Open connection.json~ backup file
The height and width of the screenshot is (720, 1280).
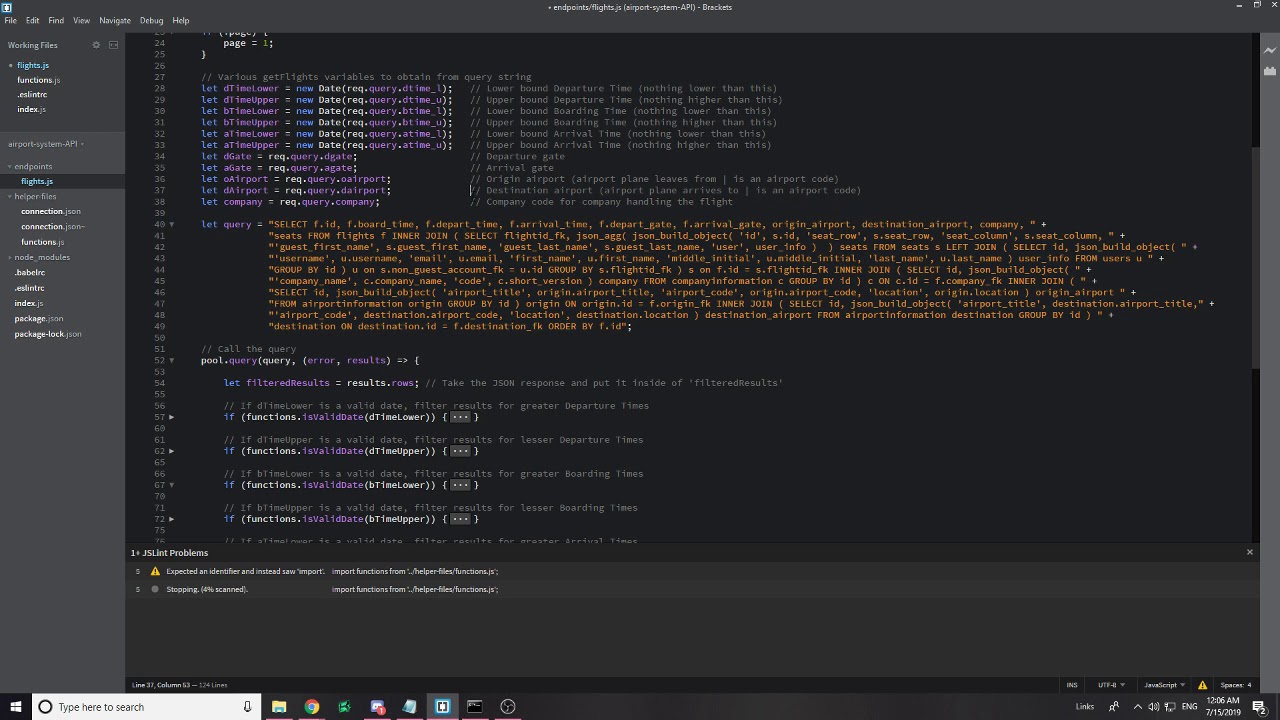click(x=53, y=226)
